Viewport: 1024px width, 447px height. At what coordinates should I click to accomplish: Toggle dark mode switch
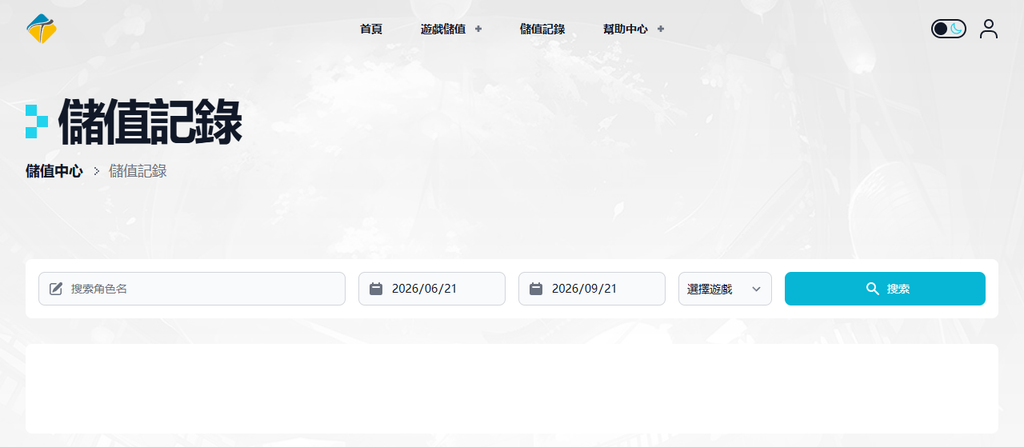pyautogui.click(x=948, y=29)
